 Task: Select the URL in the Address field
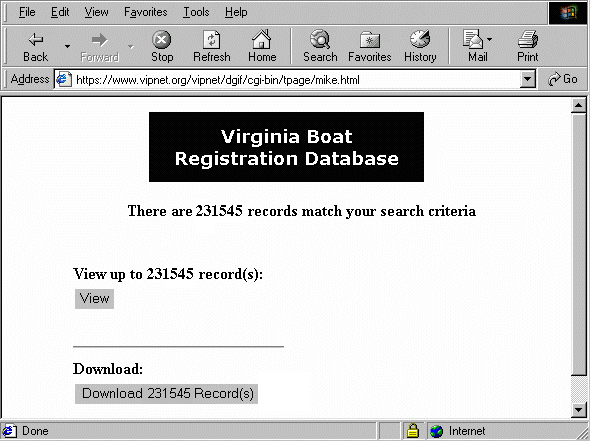point(218,80)
